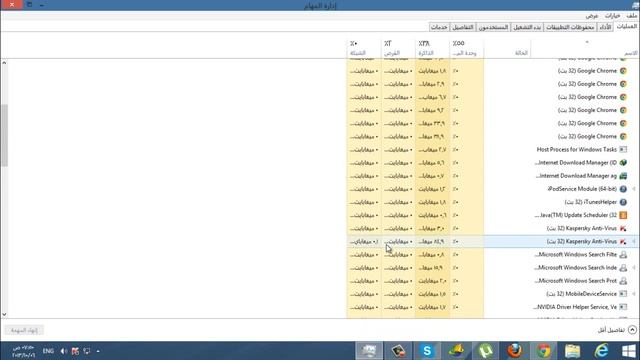Open the Windows Start button on taskbar

point(629,351)
